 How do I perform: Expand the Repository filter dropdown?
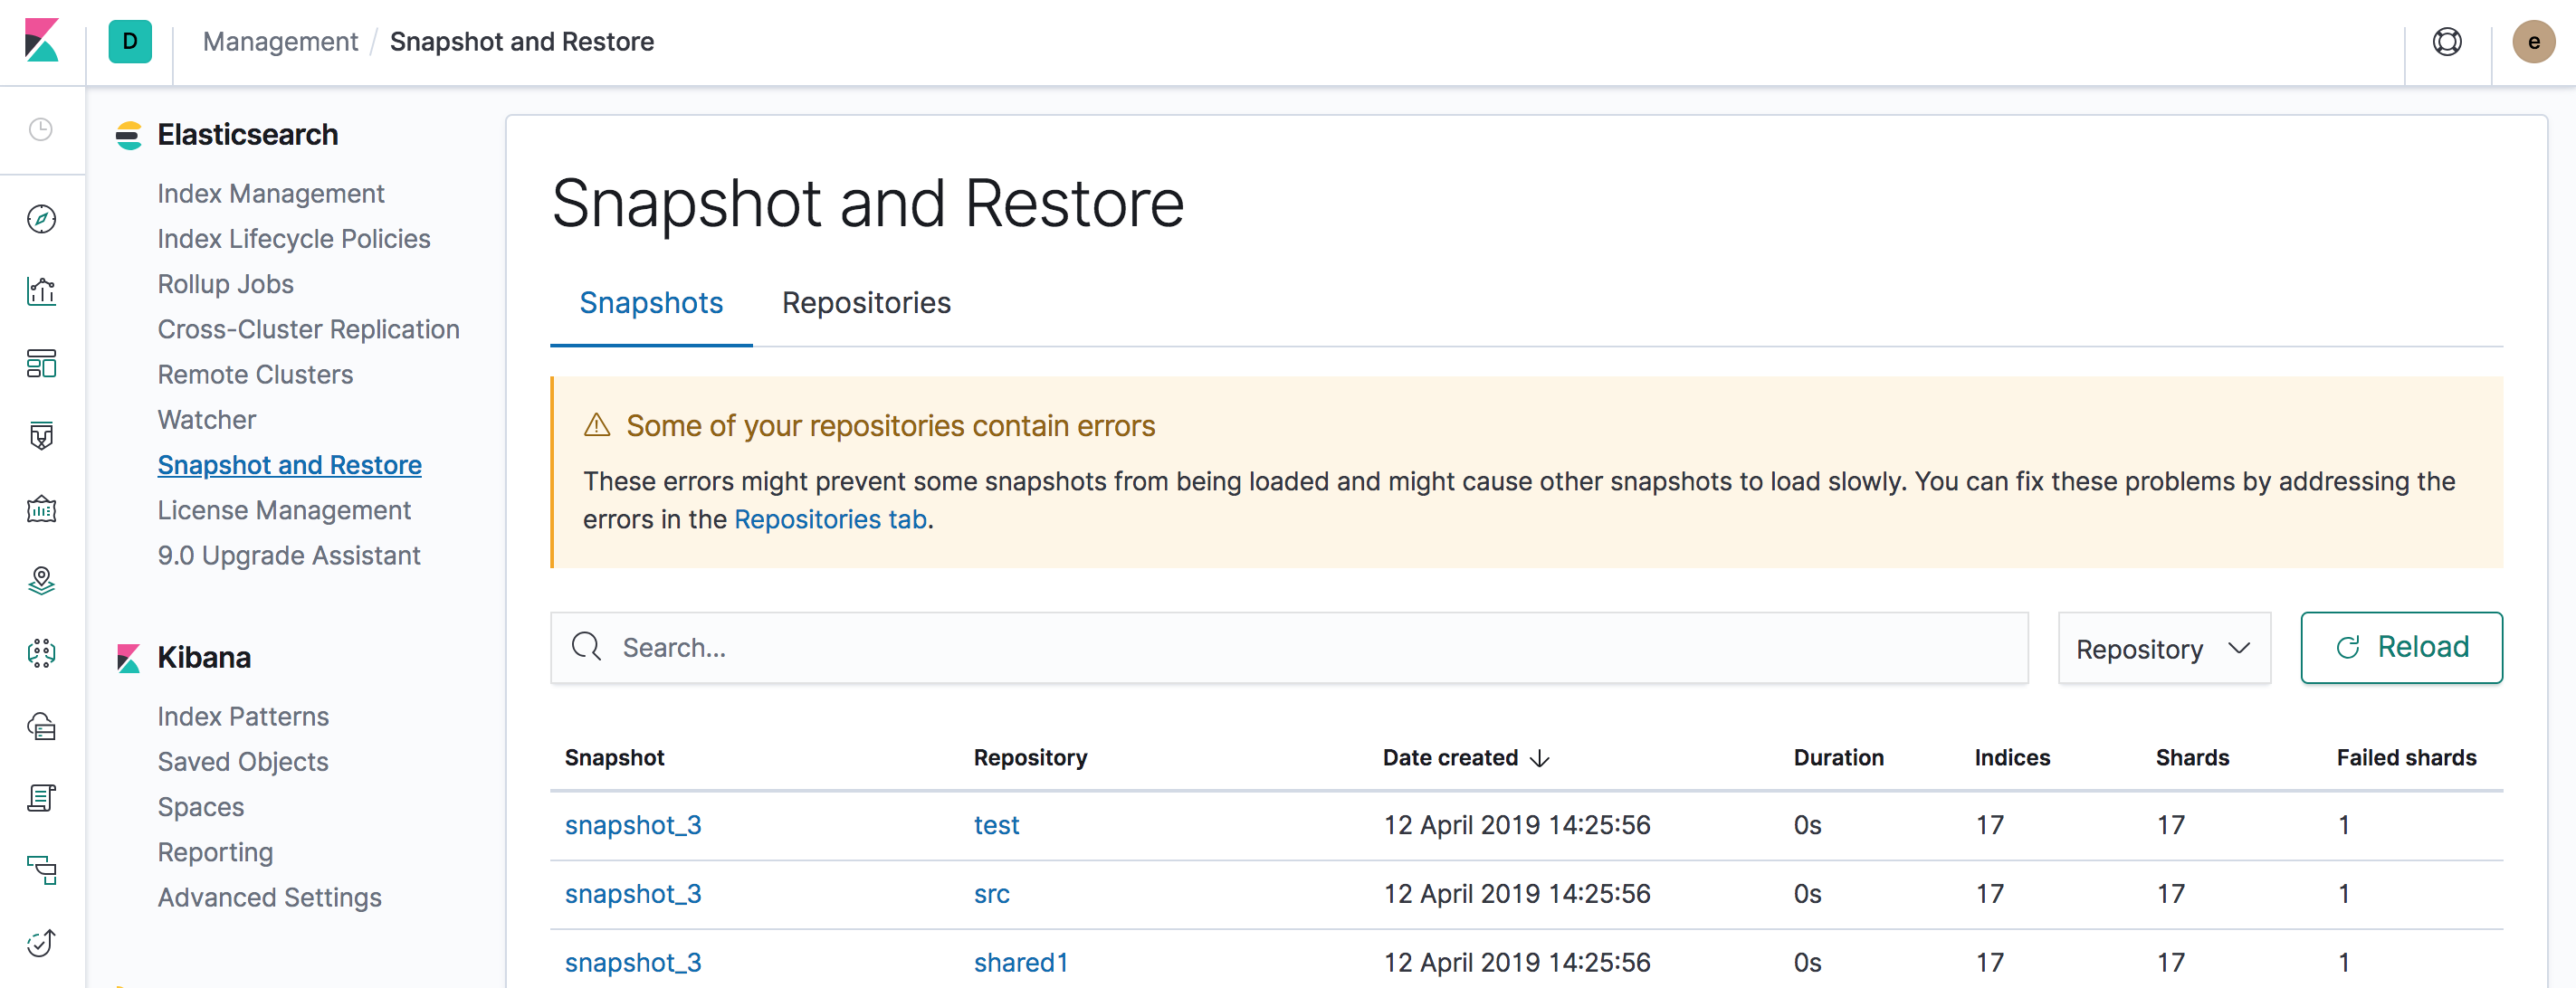[x=2163, y=649]
